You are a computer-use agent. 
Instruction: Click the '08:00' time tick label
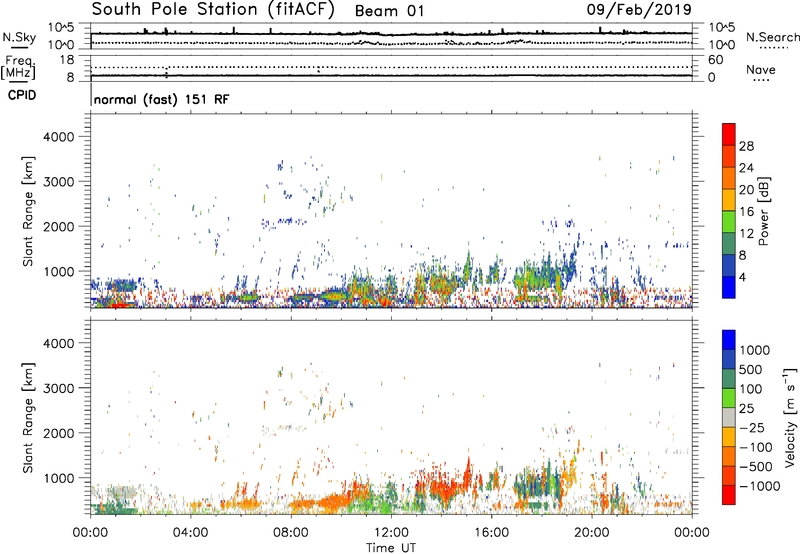pyautogui.click(x=291, y=533)
